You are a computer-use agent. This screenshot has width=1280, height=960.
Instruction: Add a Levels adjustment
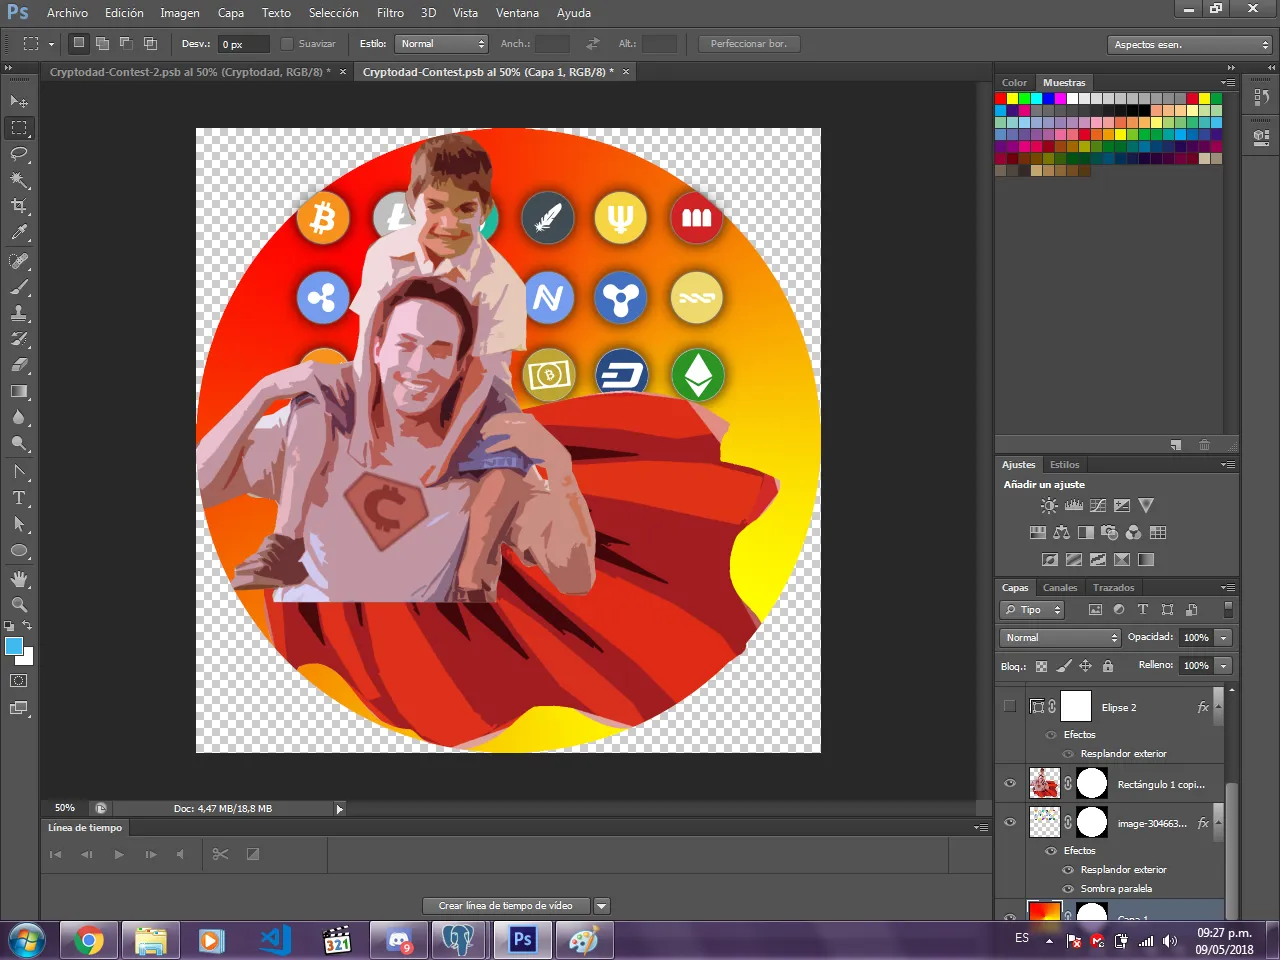(x=1074, y=506)
